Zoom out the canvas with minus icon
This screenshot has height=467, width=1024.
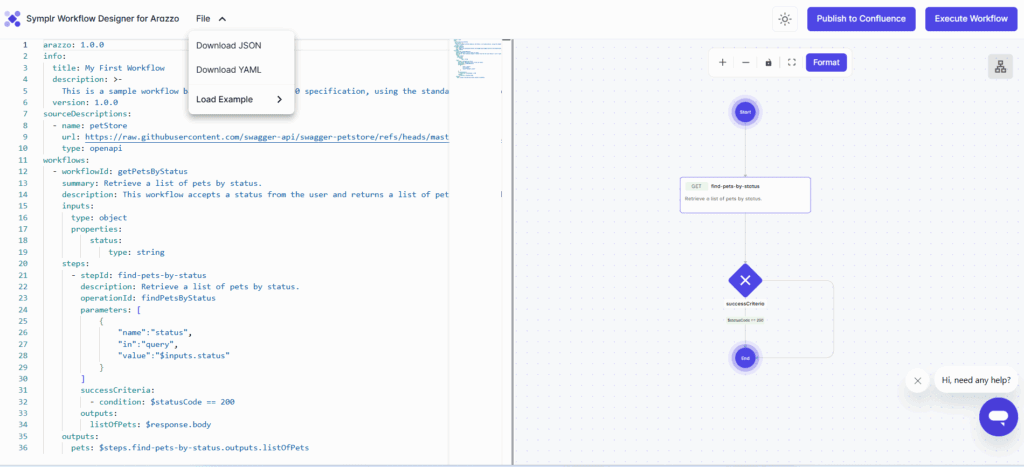click(x=745, y=63)
